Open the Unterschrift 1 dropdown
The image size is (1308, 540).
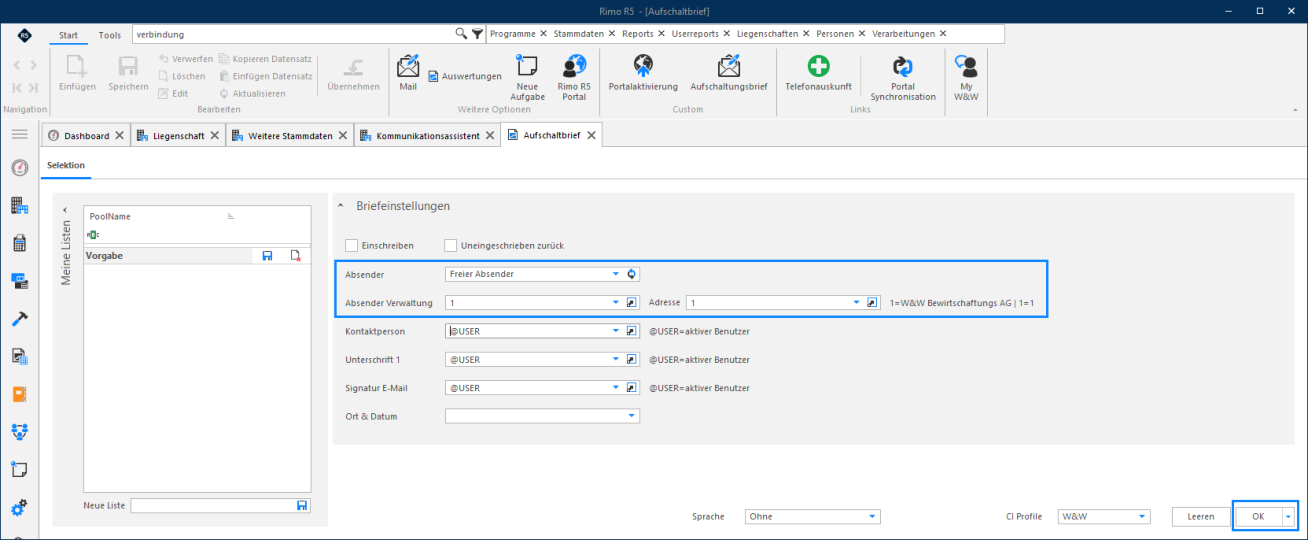point(616,359)
